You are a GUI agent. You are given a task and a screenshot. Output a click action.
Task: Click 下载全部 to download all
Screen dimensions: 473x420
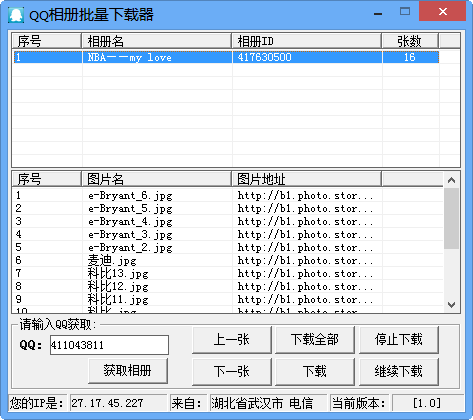pos(315,339)
